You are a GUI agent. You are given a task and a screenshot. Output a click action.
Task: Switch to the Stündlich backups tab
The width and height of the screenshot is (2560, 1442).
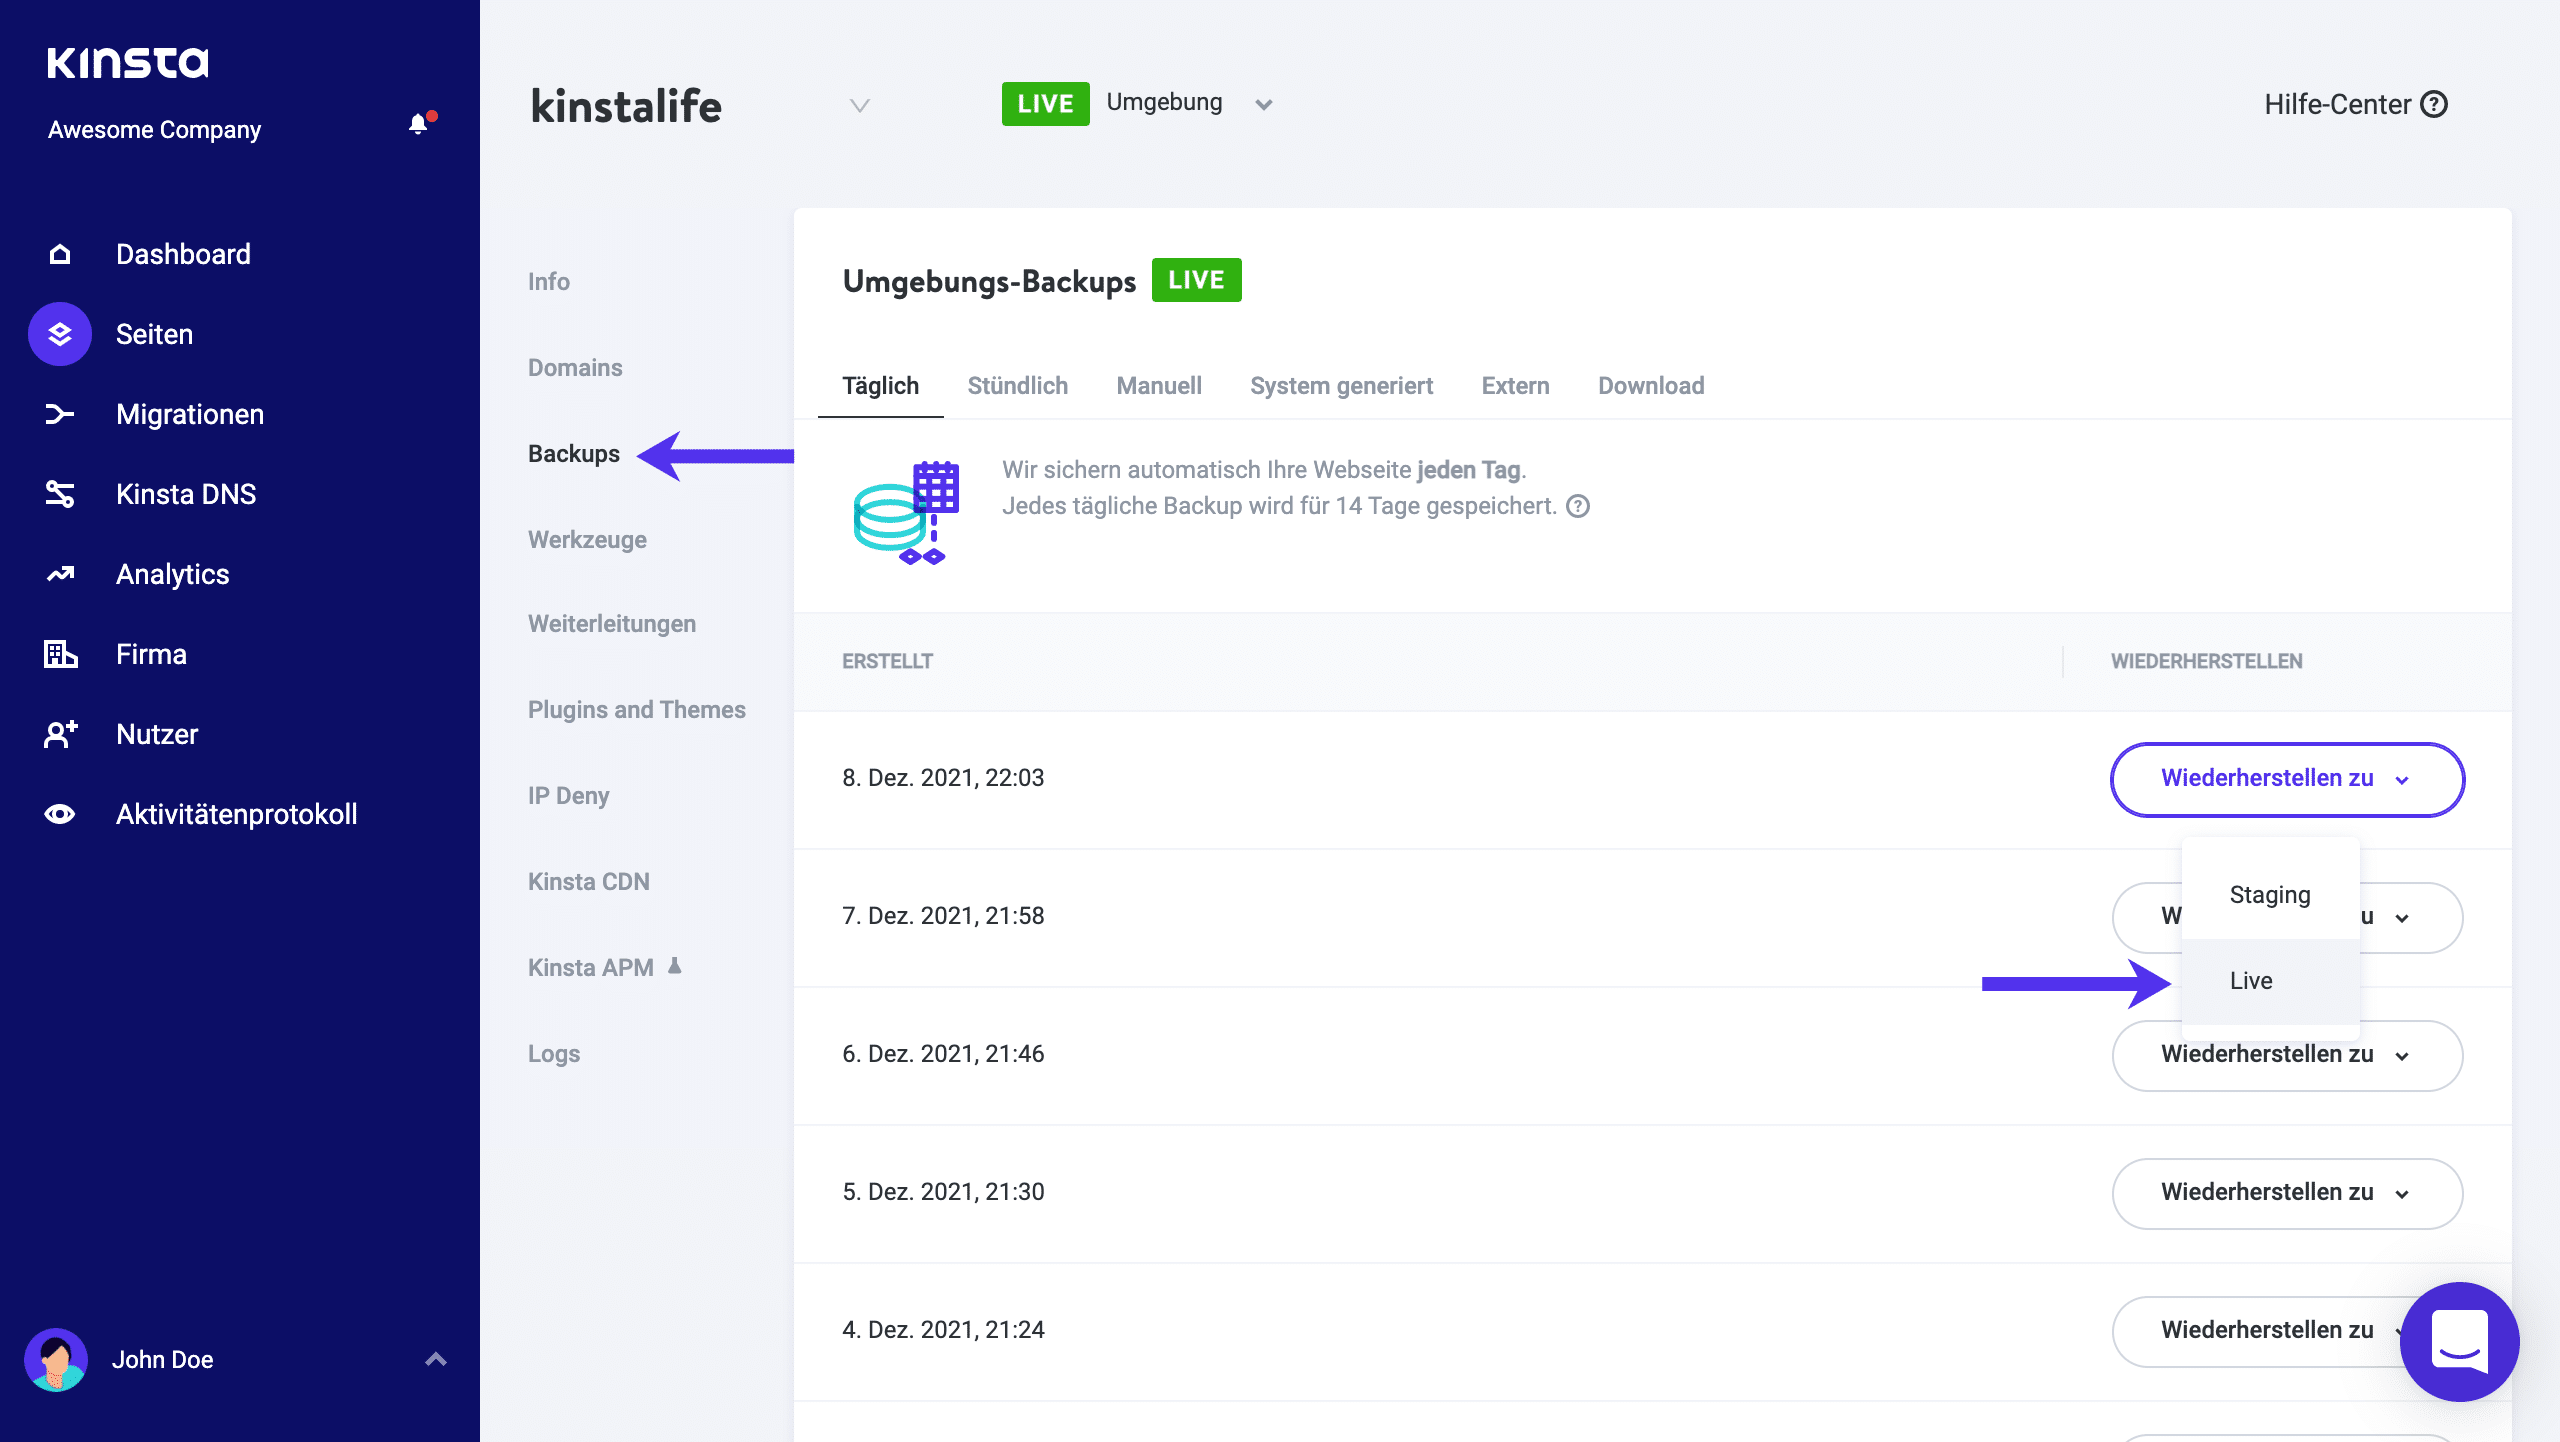tap(1017, 385)
